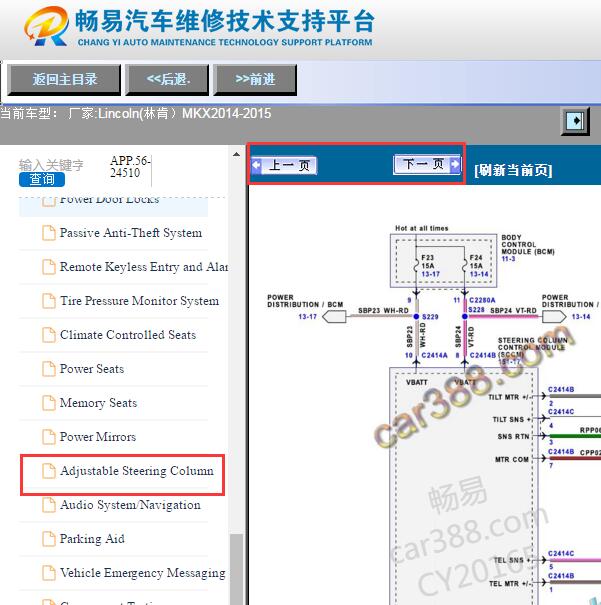Click document icon beside Power Mirrors

[x=49, y=437]
